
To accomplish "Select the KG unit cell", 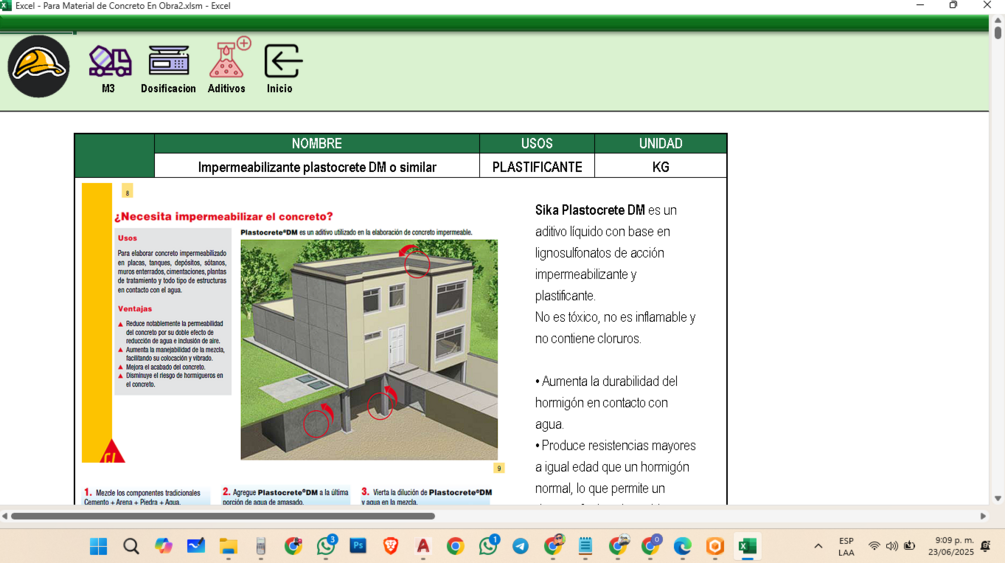I will 660,167.
